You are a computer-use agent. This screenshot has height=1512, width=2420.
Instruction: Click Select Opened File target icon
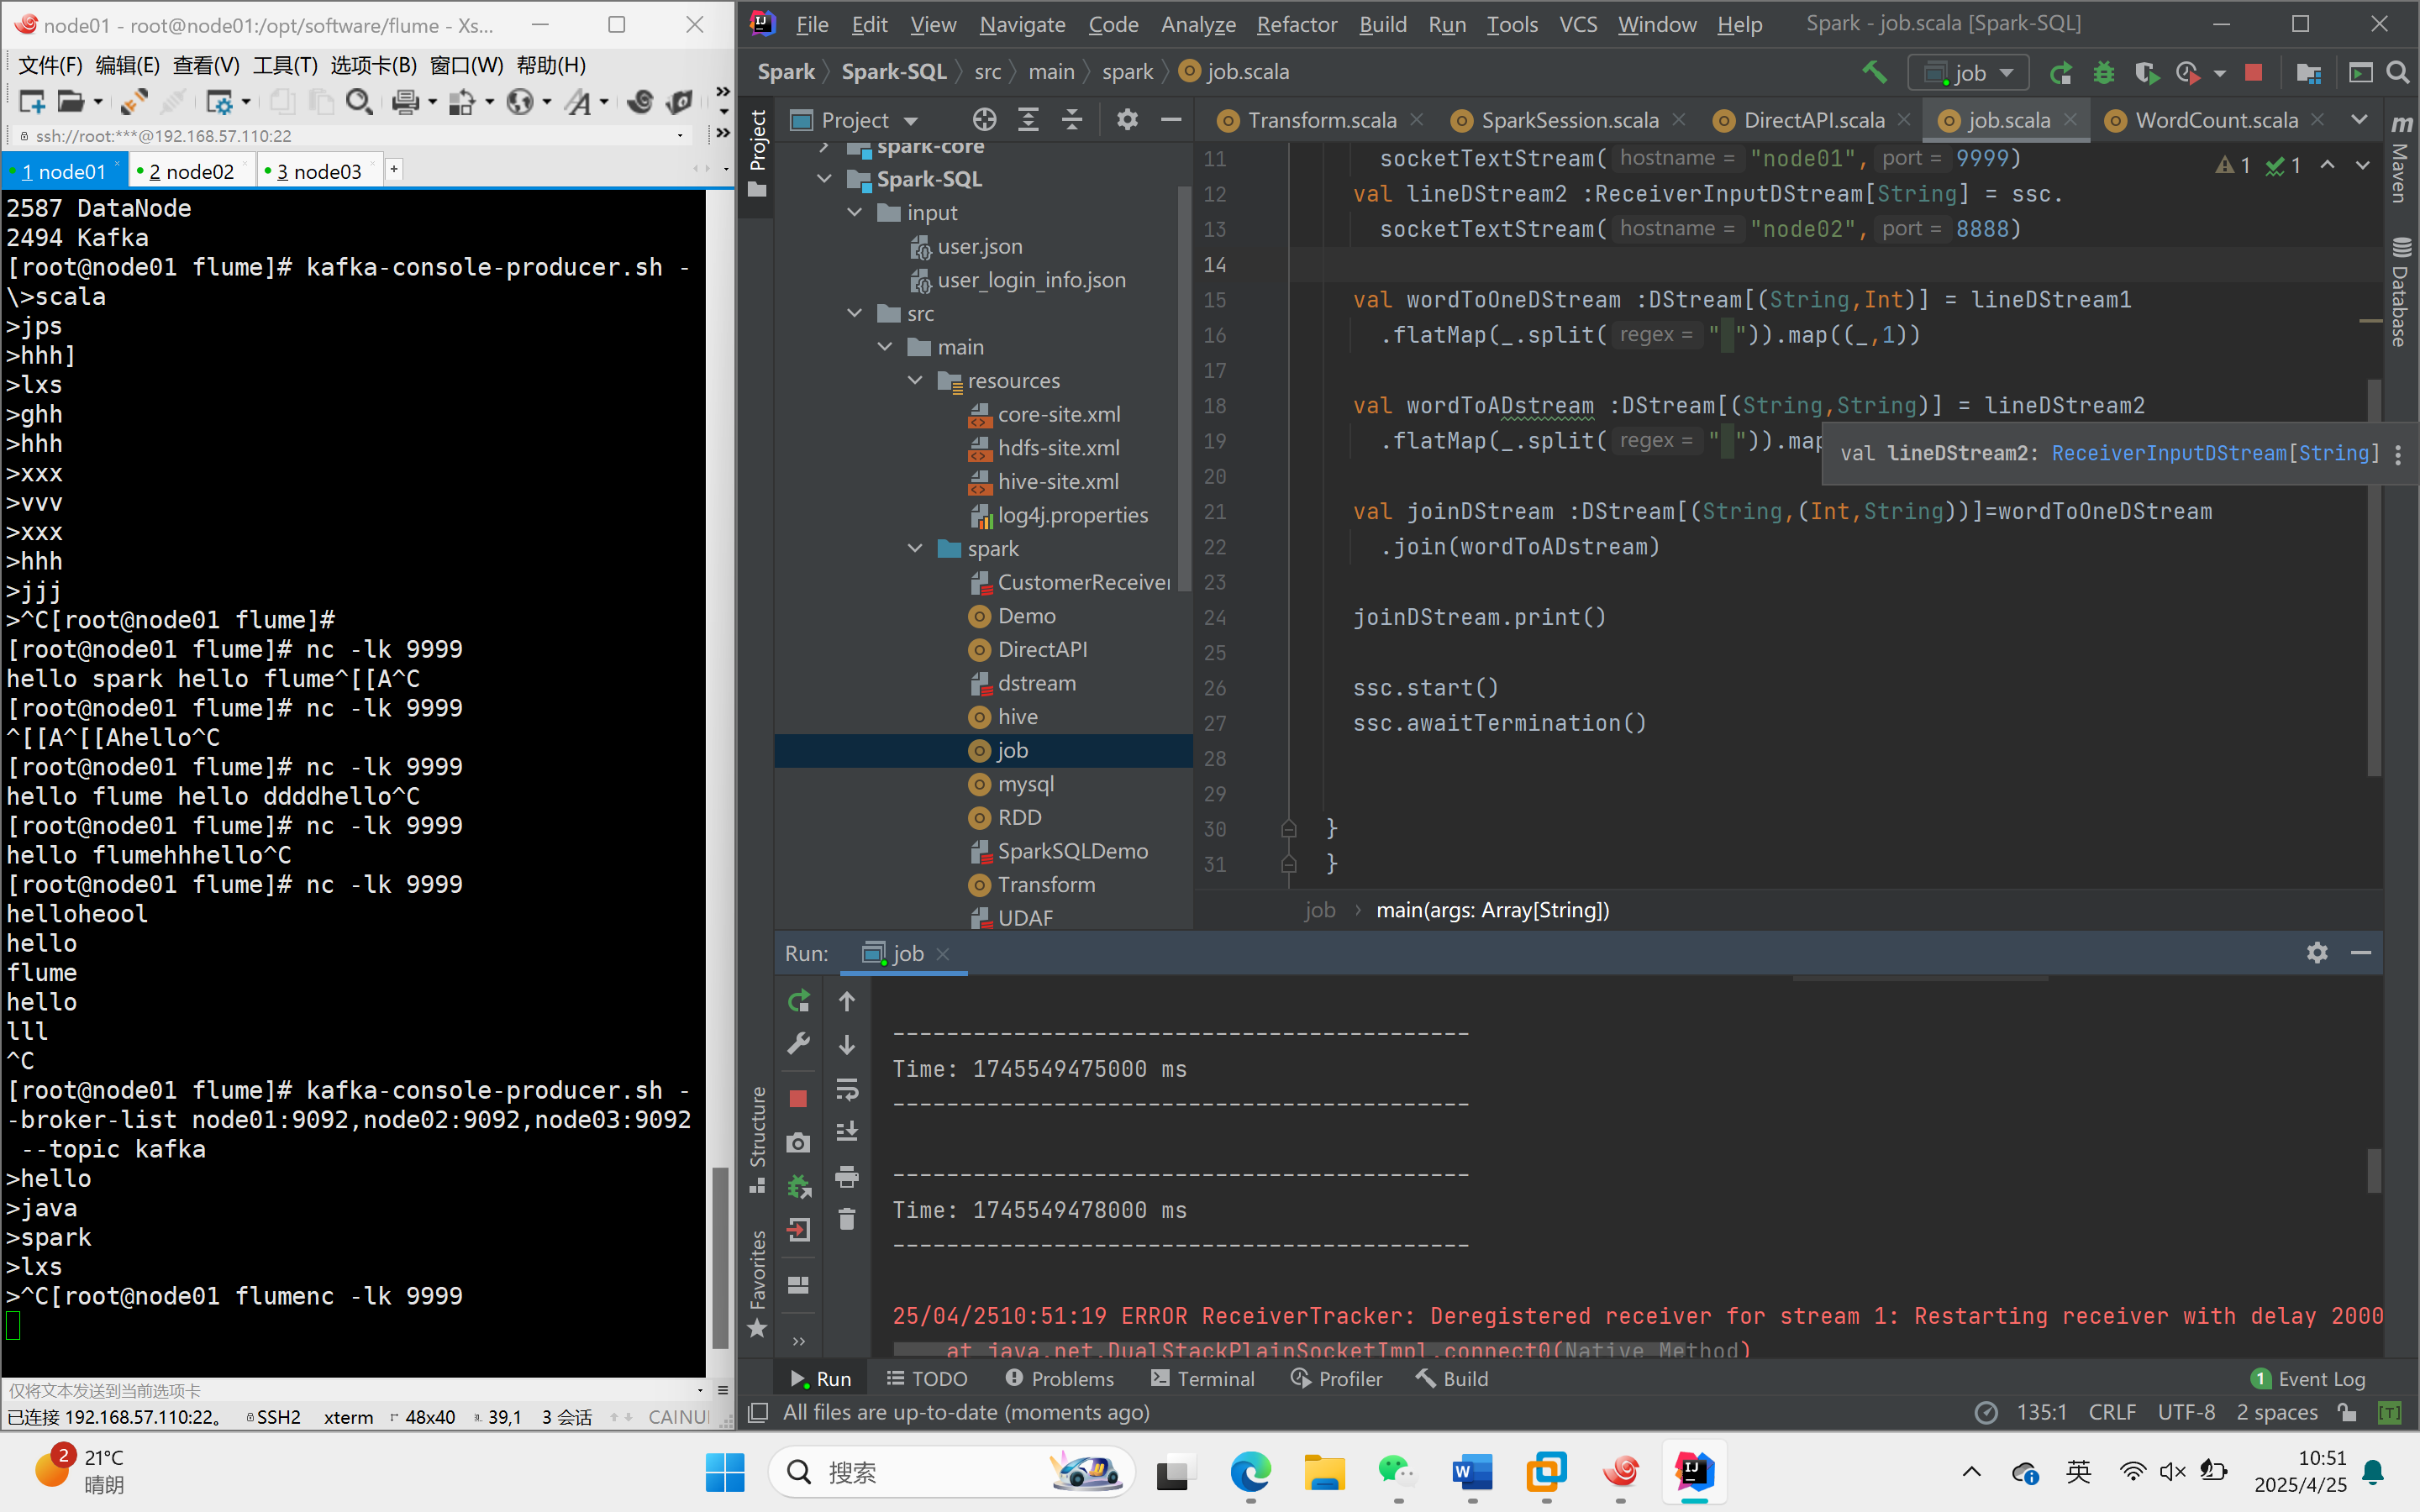[x=984, y=120]
